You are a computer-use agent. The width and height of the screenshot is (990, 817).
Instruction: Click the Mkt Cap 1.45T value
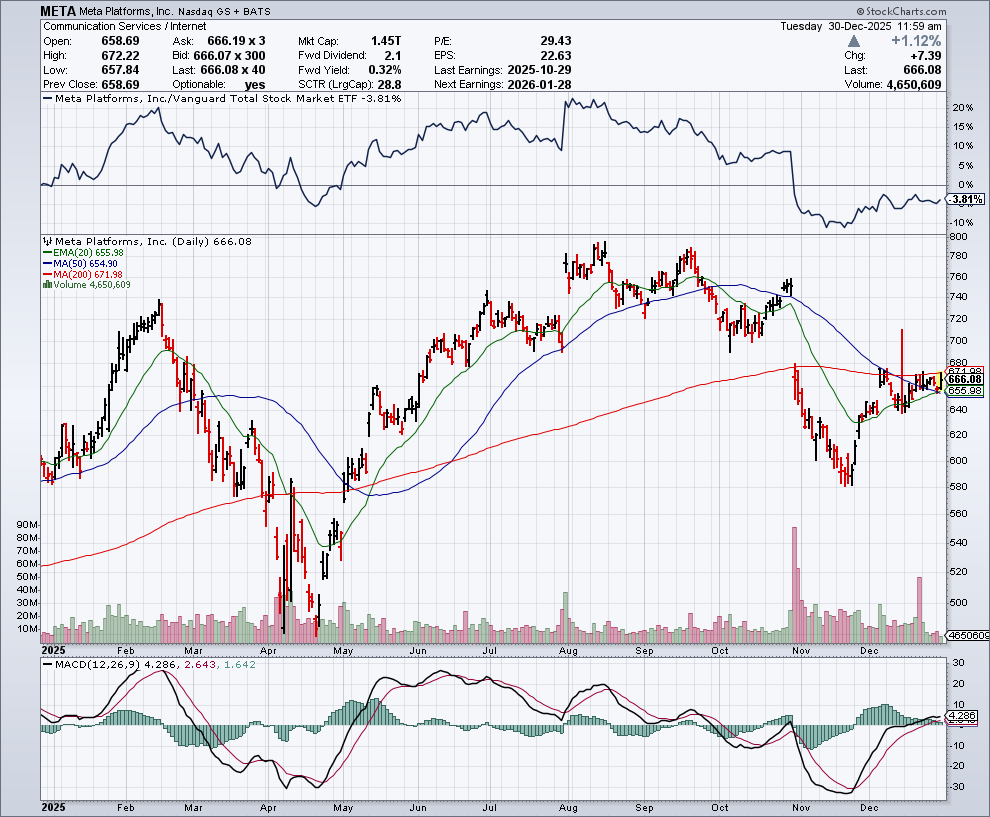383,41
